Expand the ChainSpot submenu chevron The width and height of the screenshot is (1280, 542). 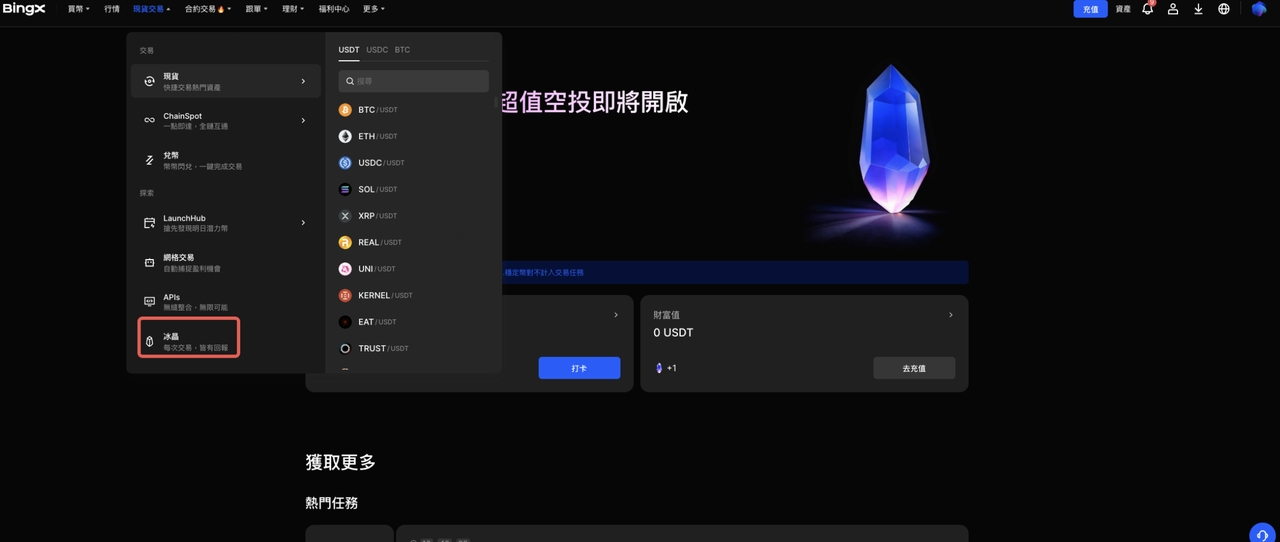pos(303,121)
